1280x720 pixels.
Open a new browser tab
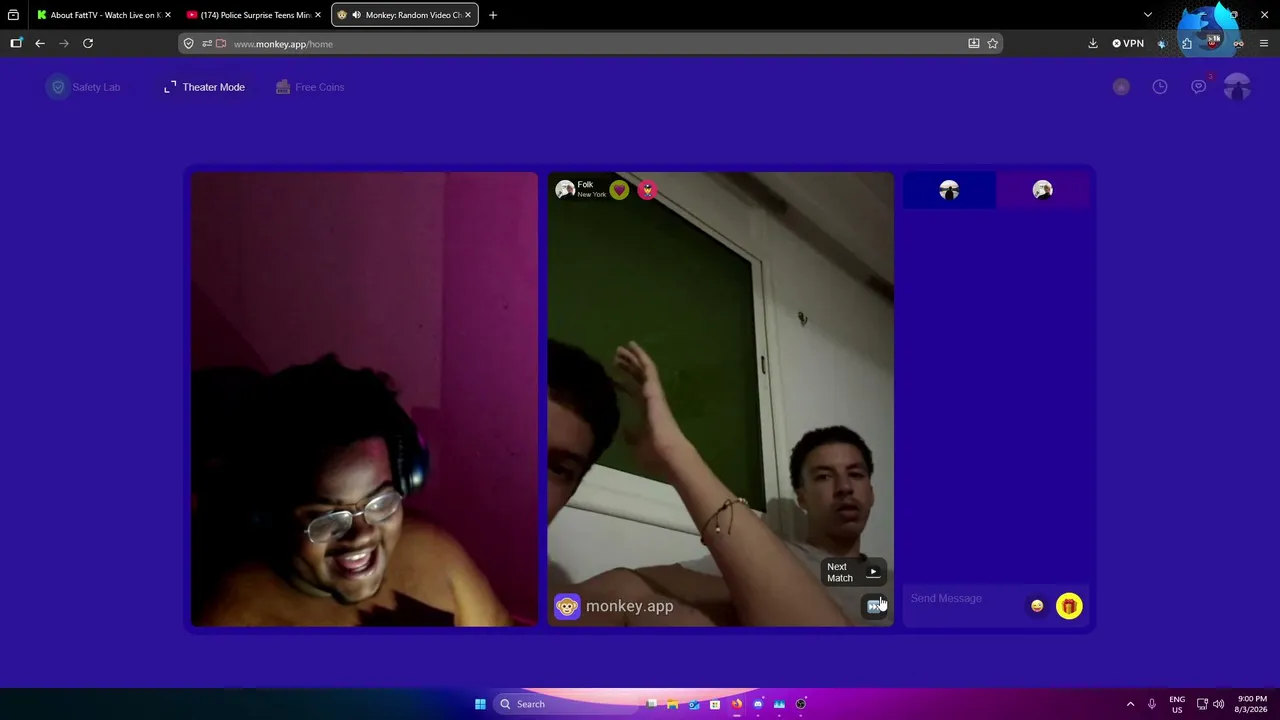pos(493,15)
